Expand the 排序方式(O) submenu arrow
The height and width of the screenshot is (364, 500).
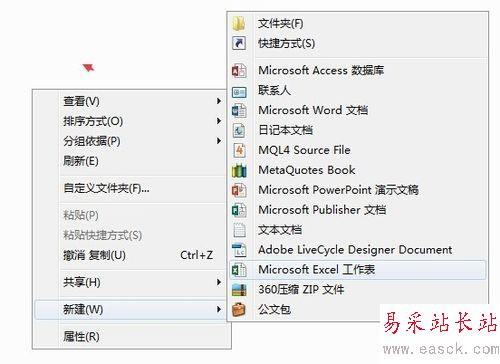tap(219, 121)
